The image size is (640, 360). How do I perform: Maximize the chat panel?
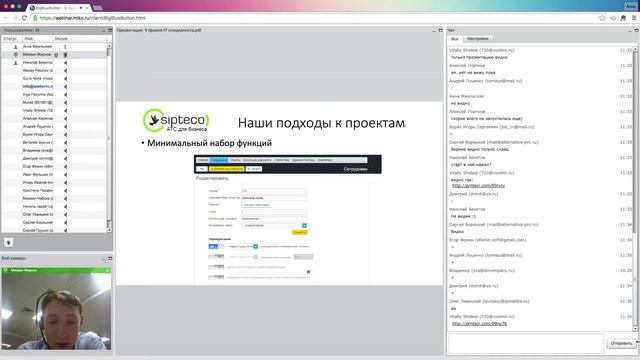[636, 30]
